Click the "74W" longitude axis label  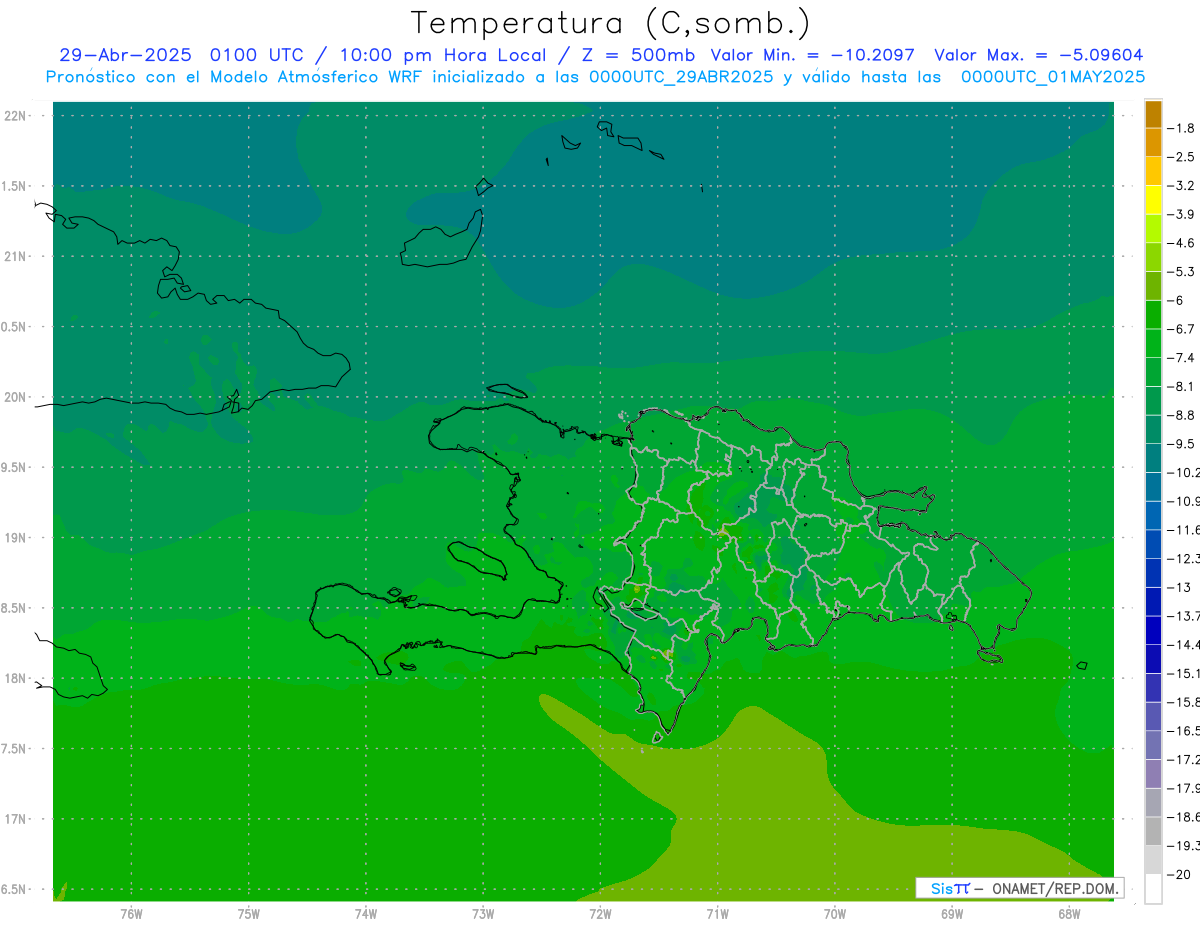click(366, 913)
